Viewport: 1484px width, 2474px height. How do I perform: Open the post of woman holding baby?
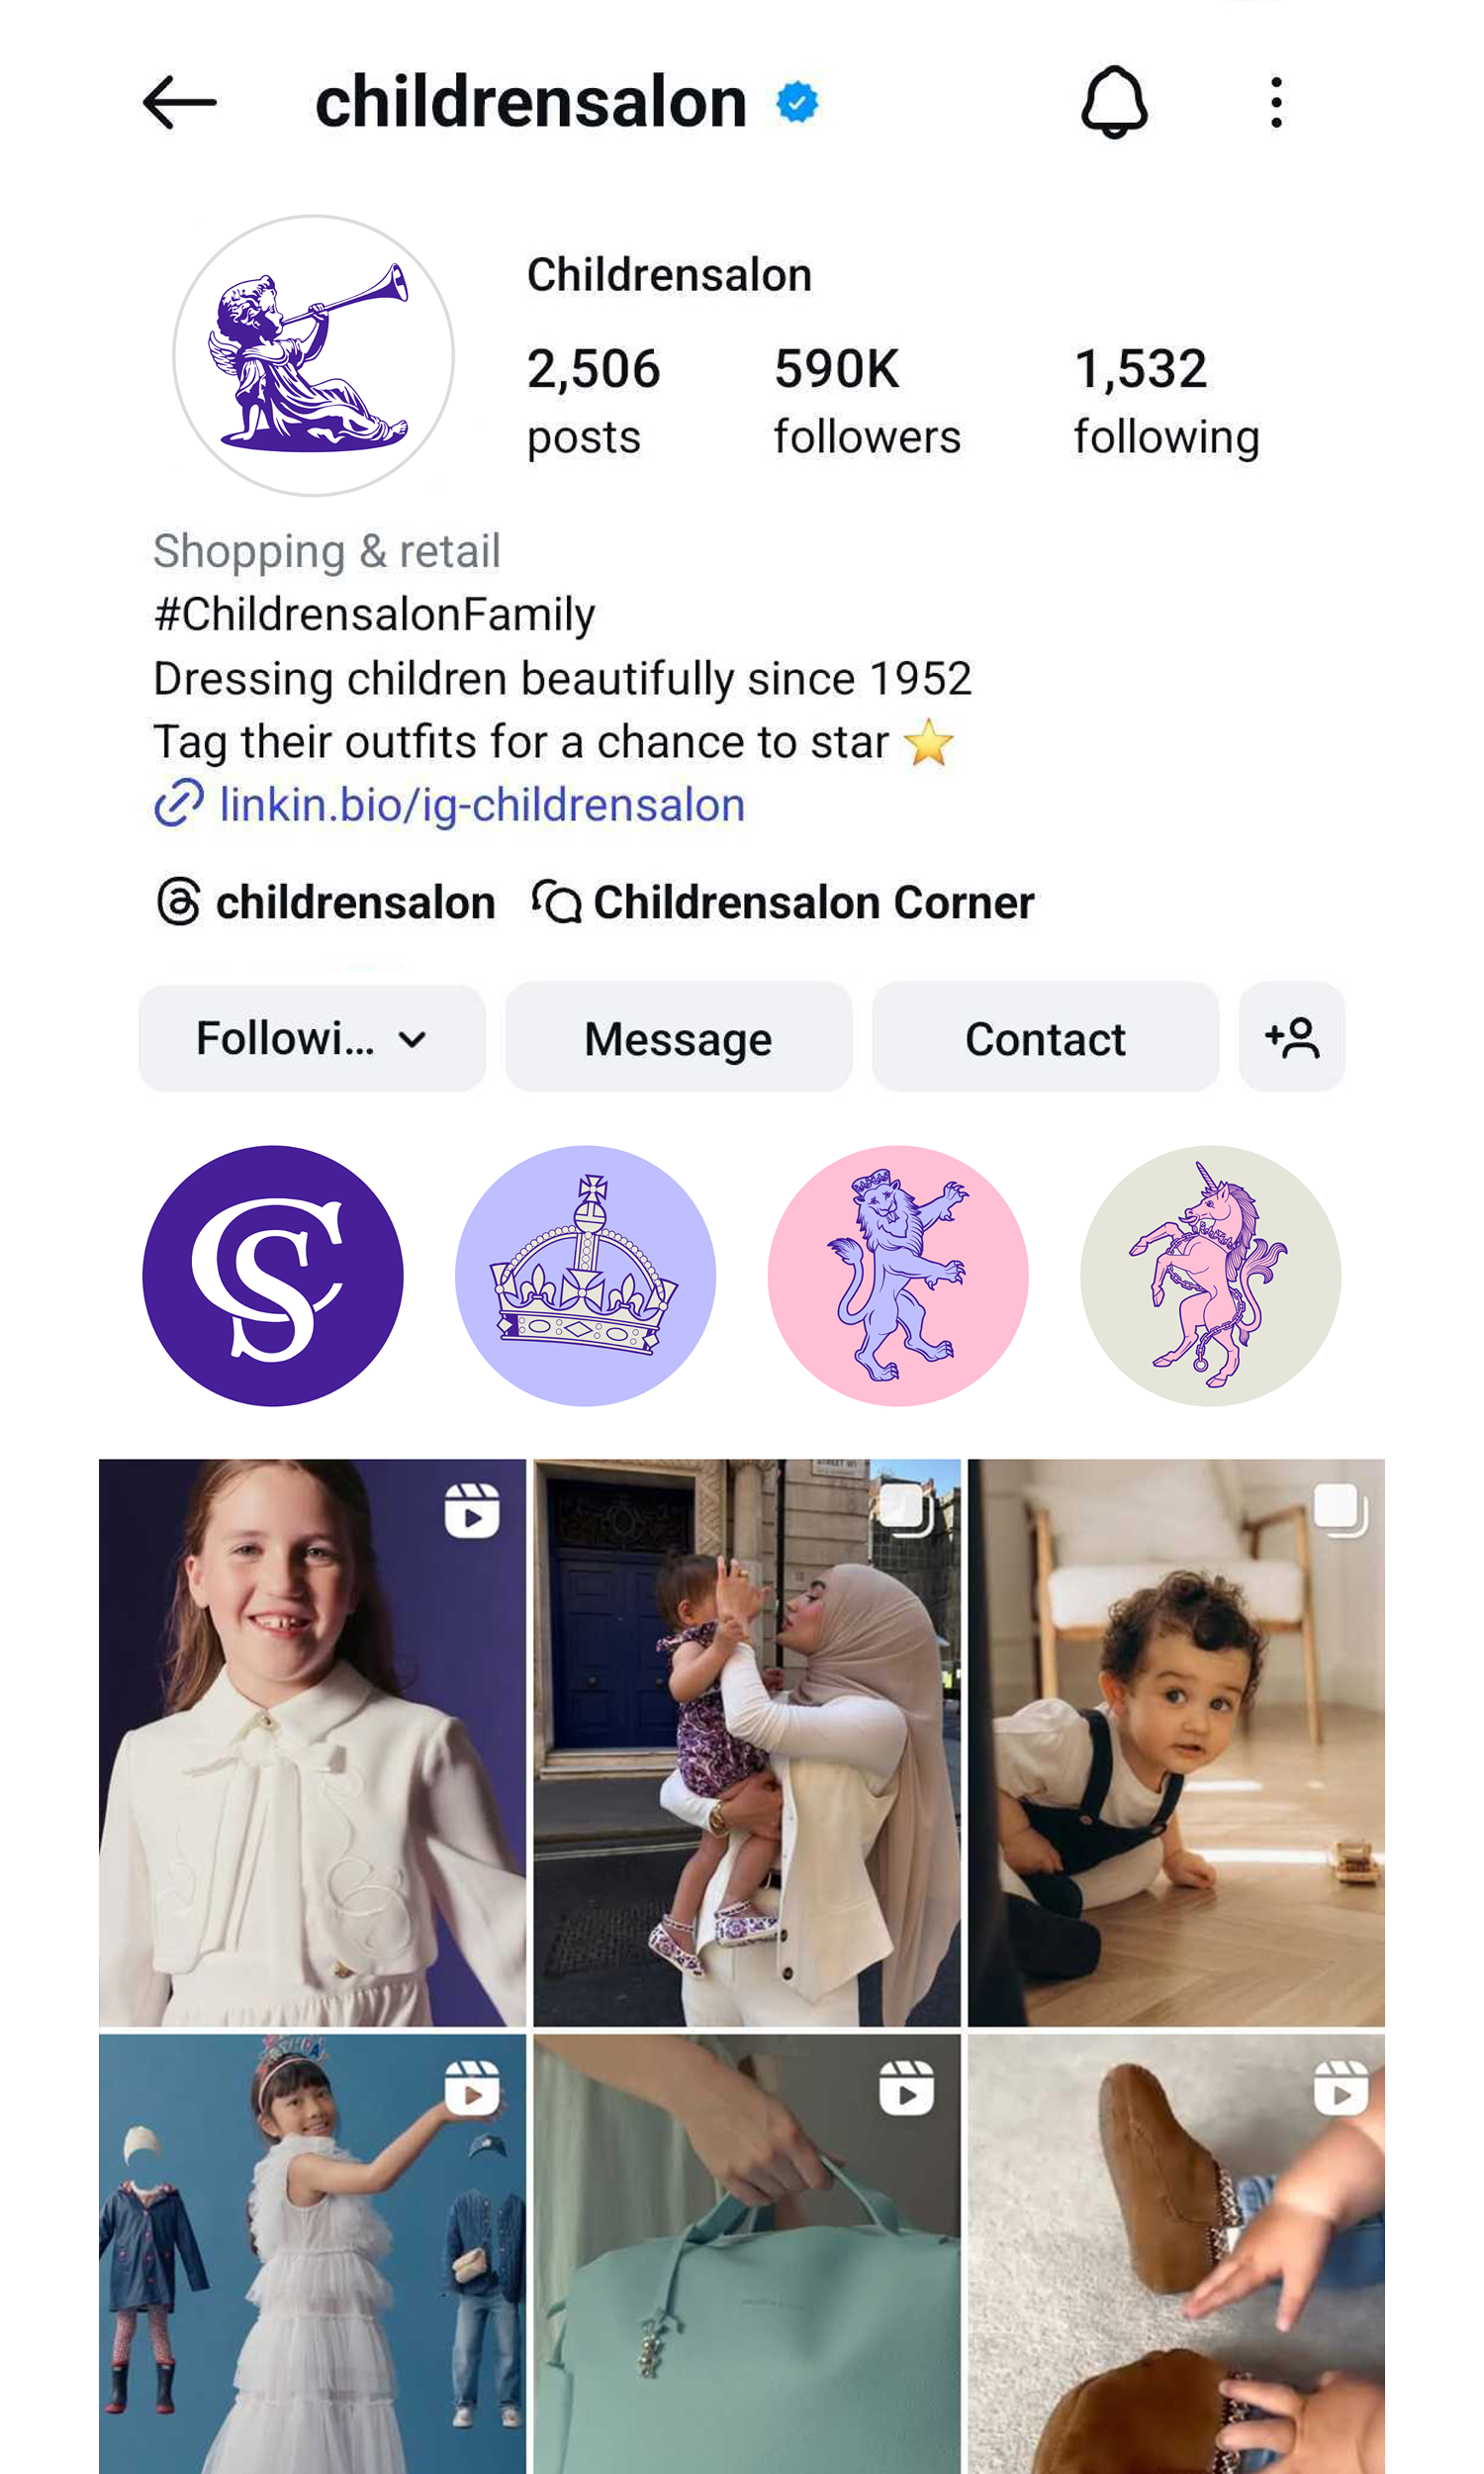747,1742
